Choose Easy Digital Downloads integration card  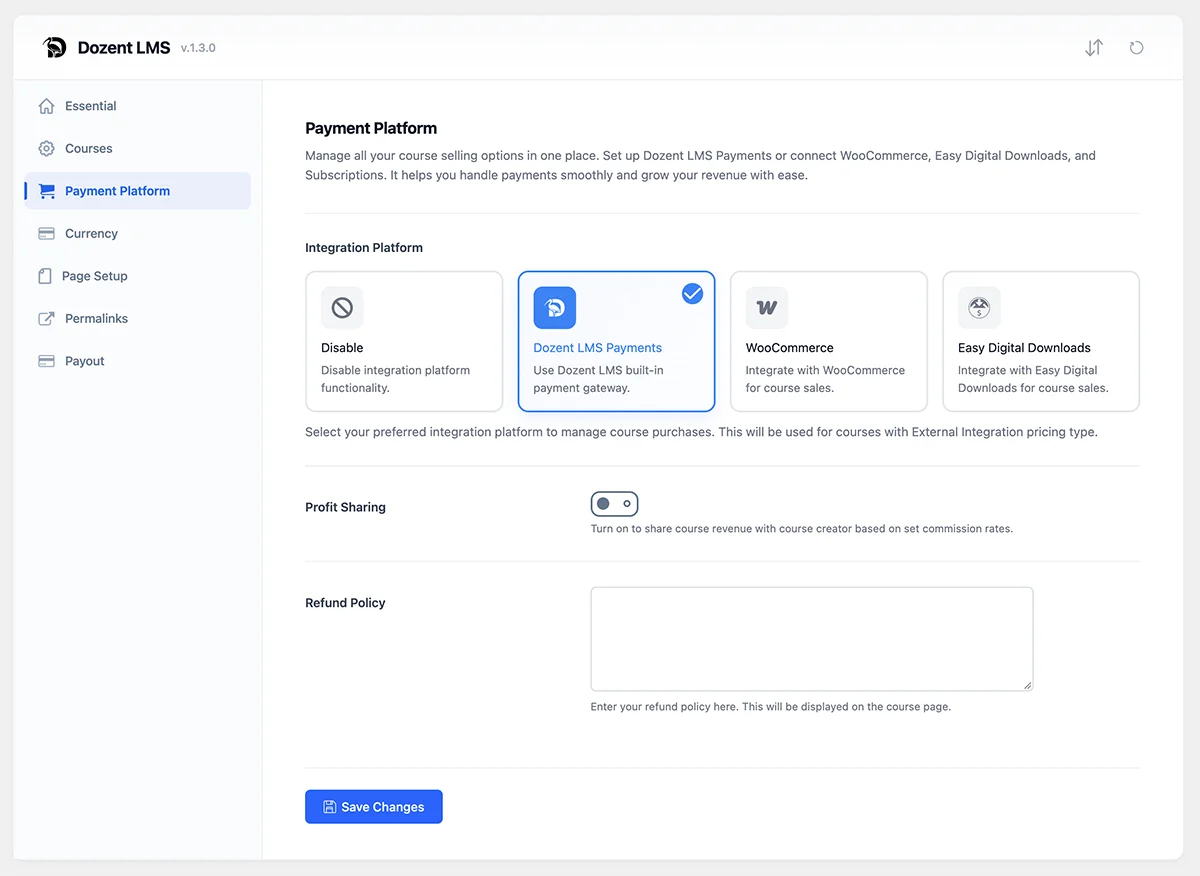click(1041, 341)
